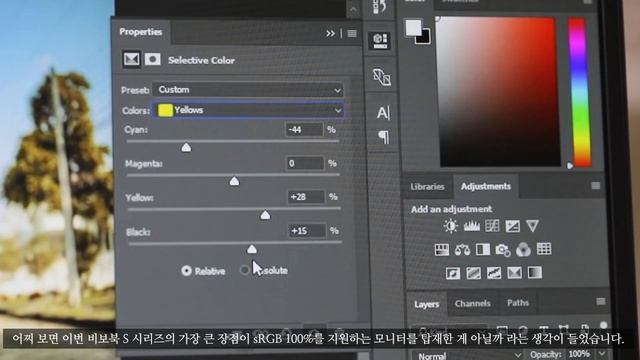Click the Black slider handle
Viewport: 640px width, 360px height.
[252, 249]
